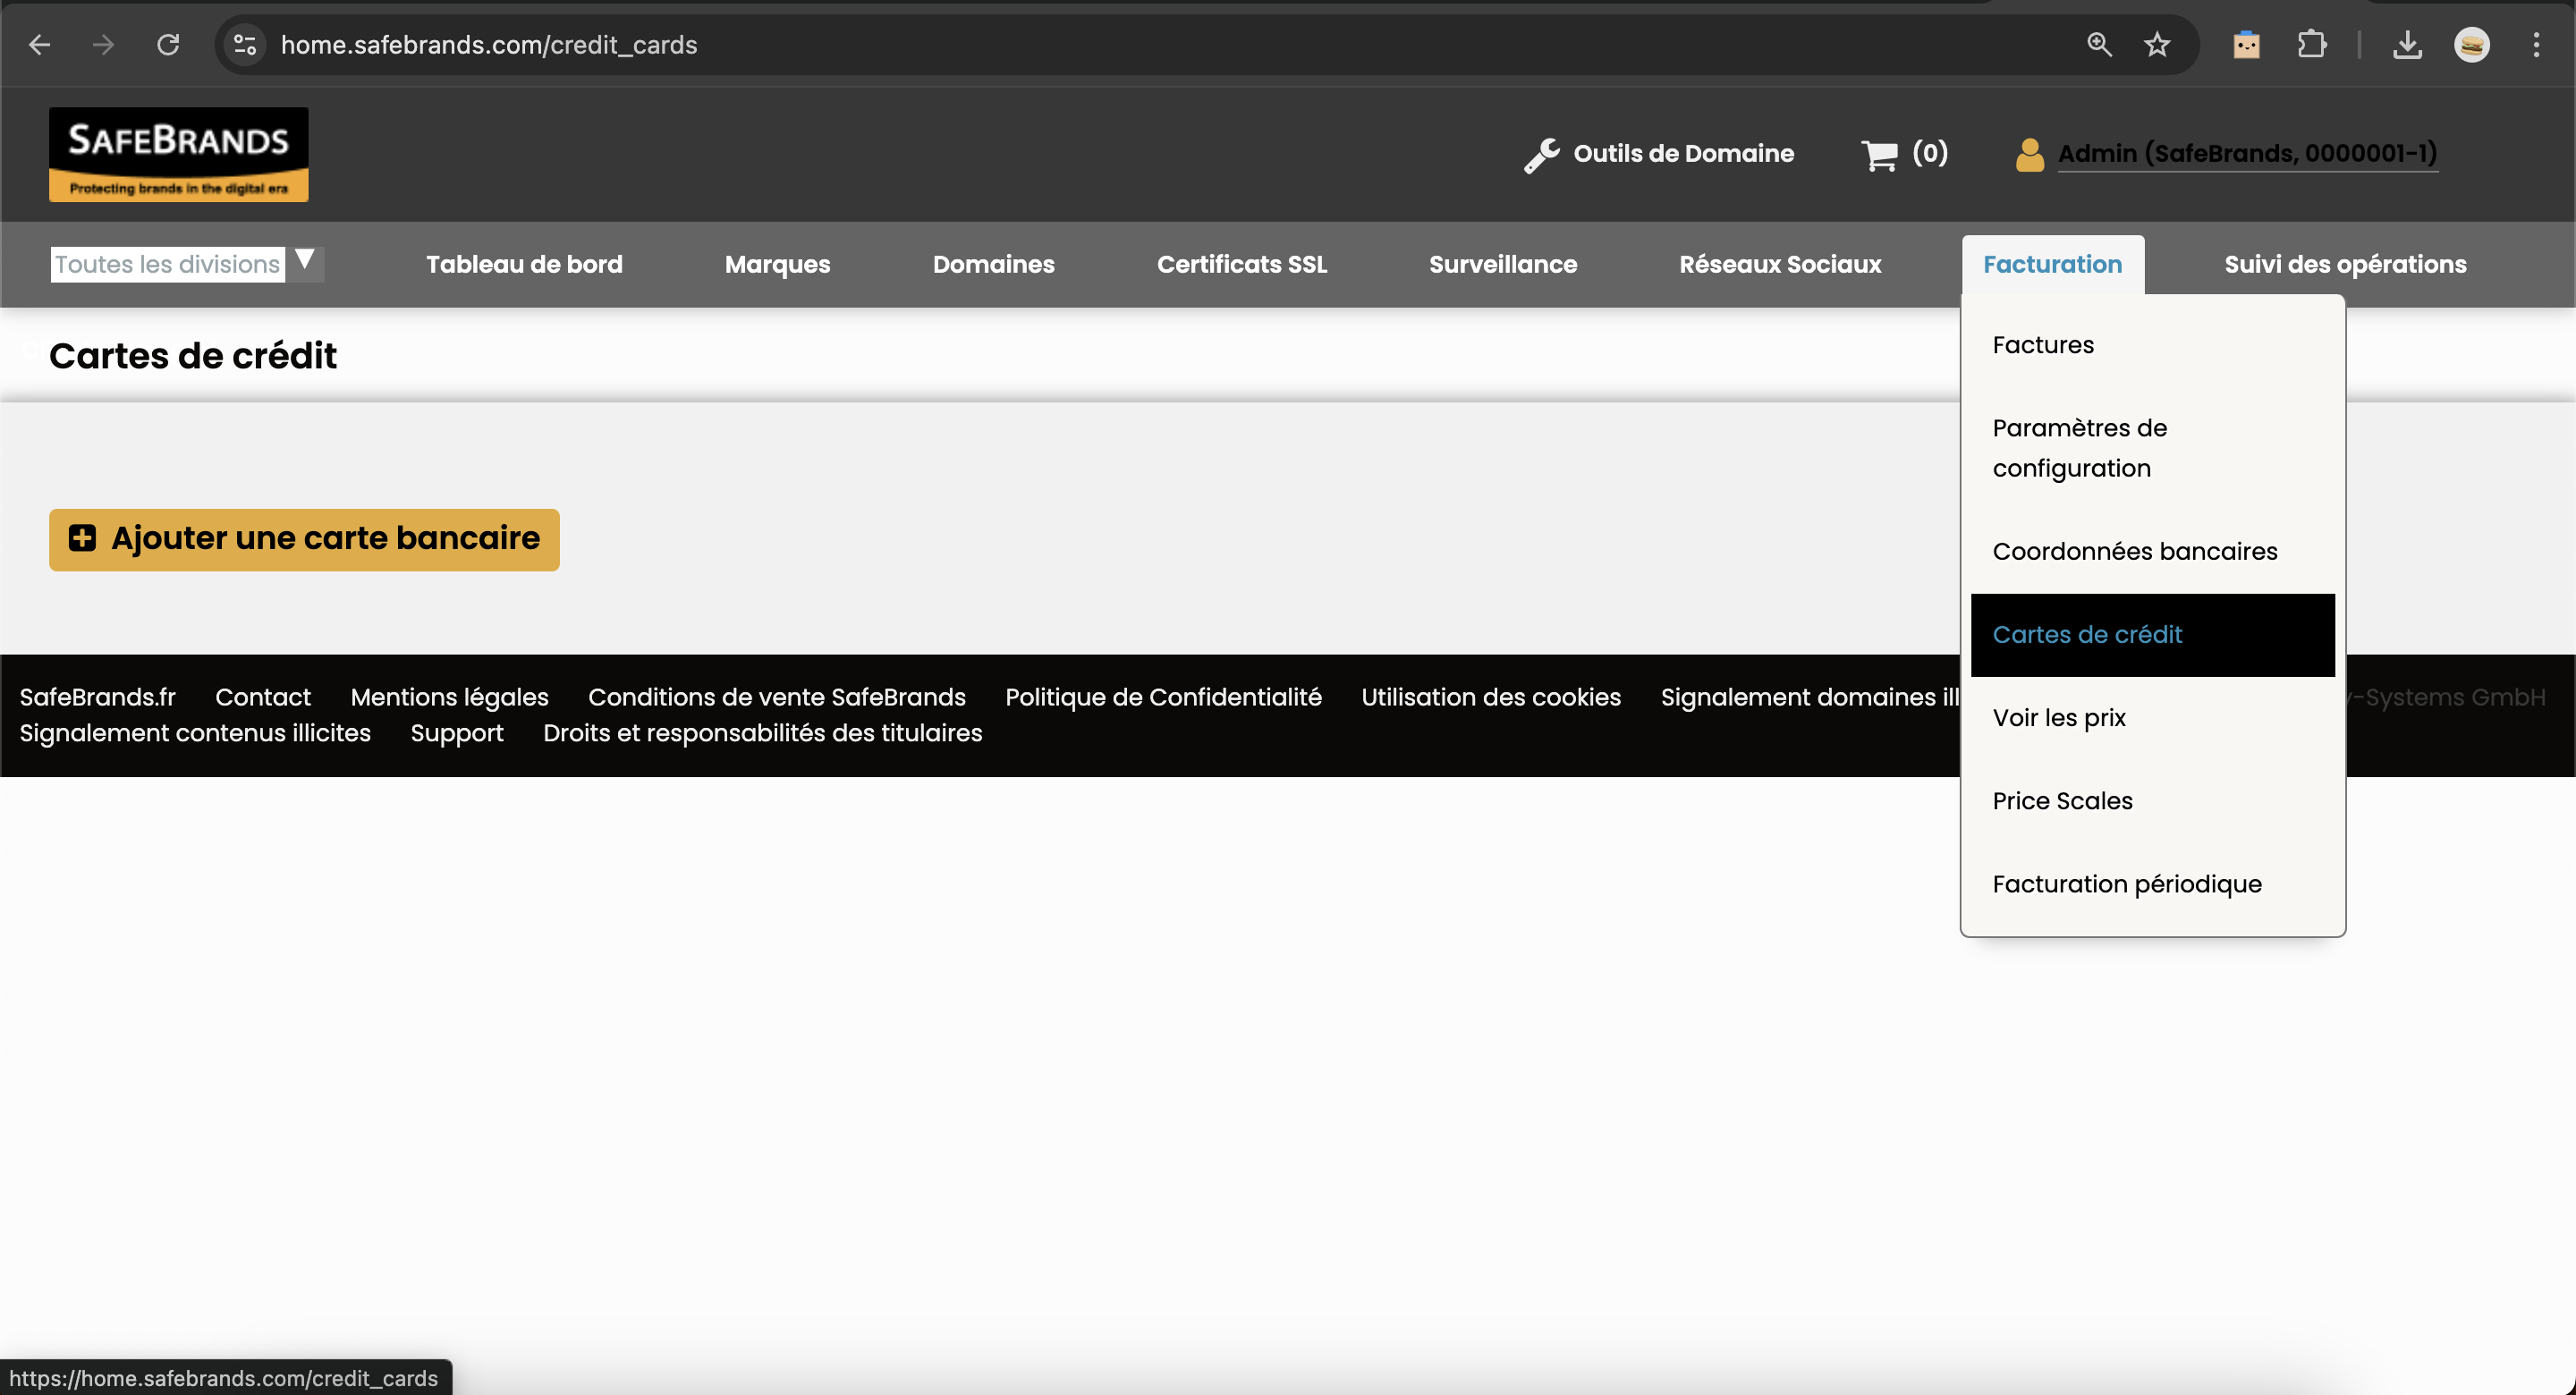The height and width of the screenshot is (1395, 2576).
Task: Open the Mentions légales footer link
Action: coord(449,697)
